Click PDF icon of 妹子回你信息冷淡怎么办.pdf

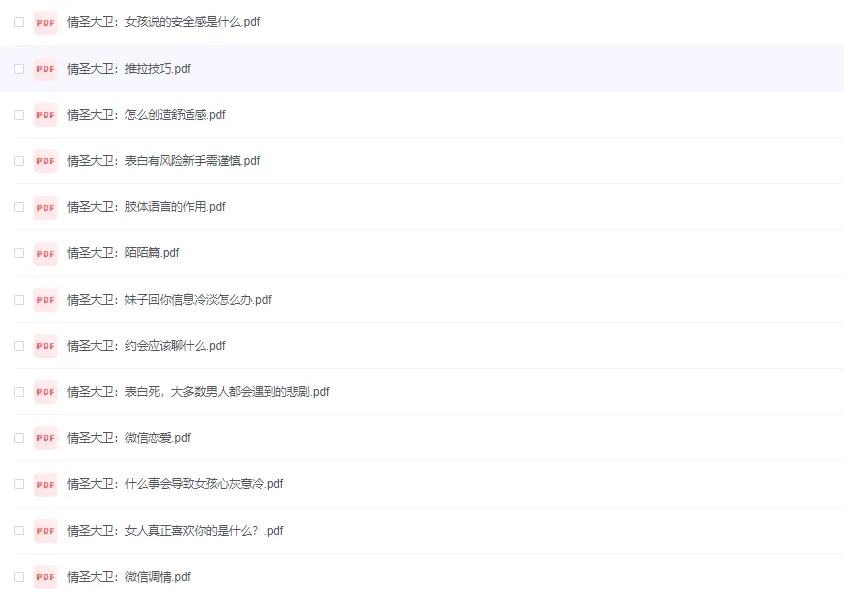tap(46, 300)
